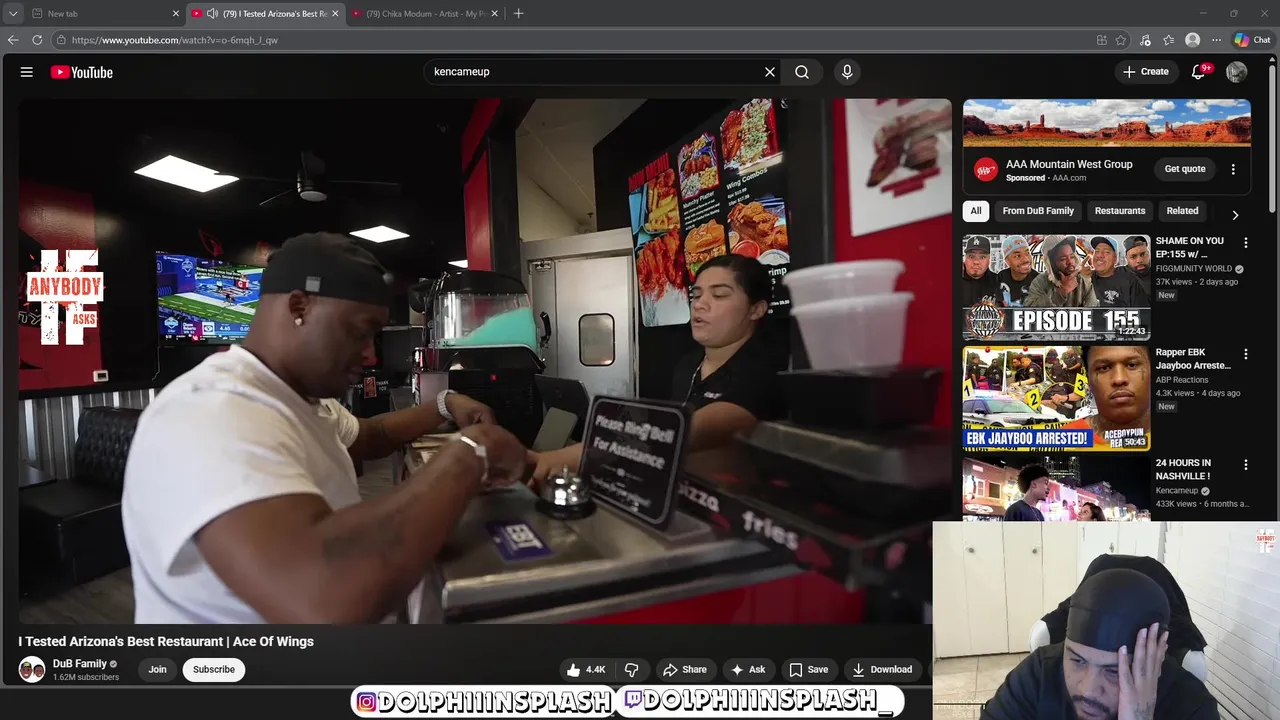Save the video to a playlist
Viewport: 1280px width, 720px height.
coord(809,670)
